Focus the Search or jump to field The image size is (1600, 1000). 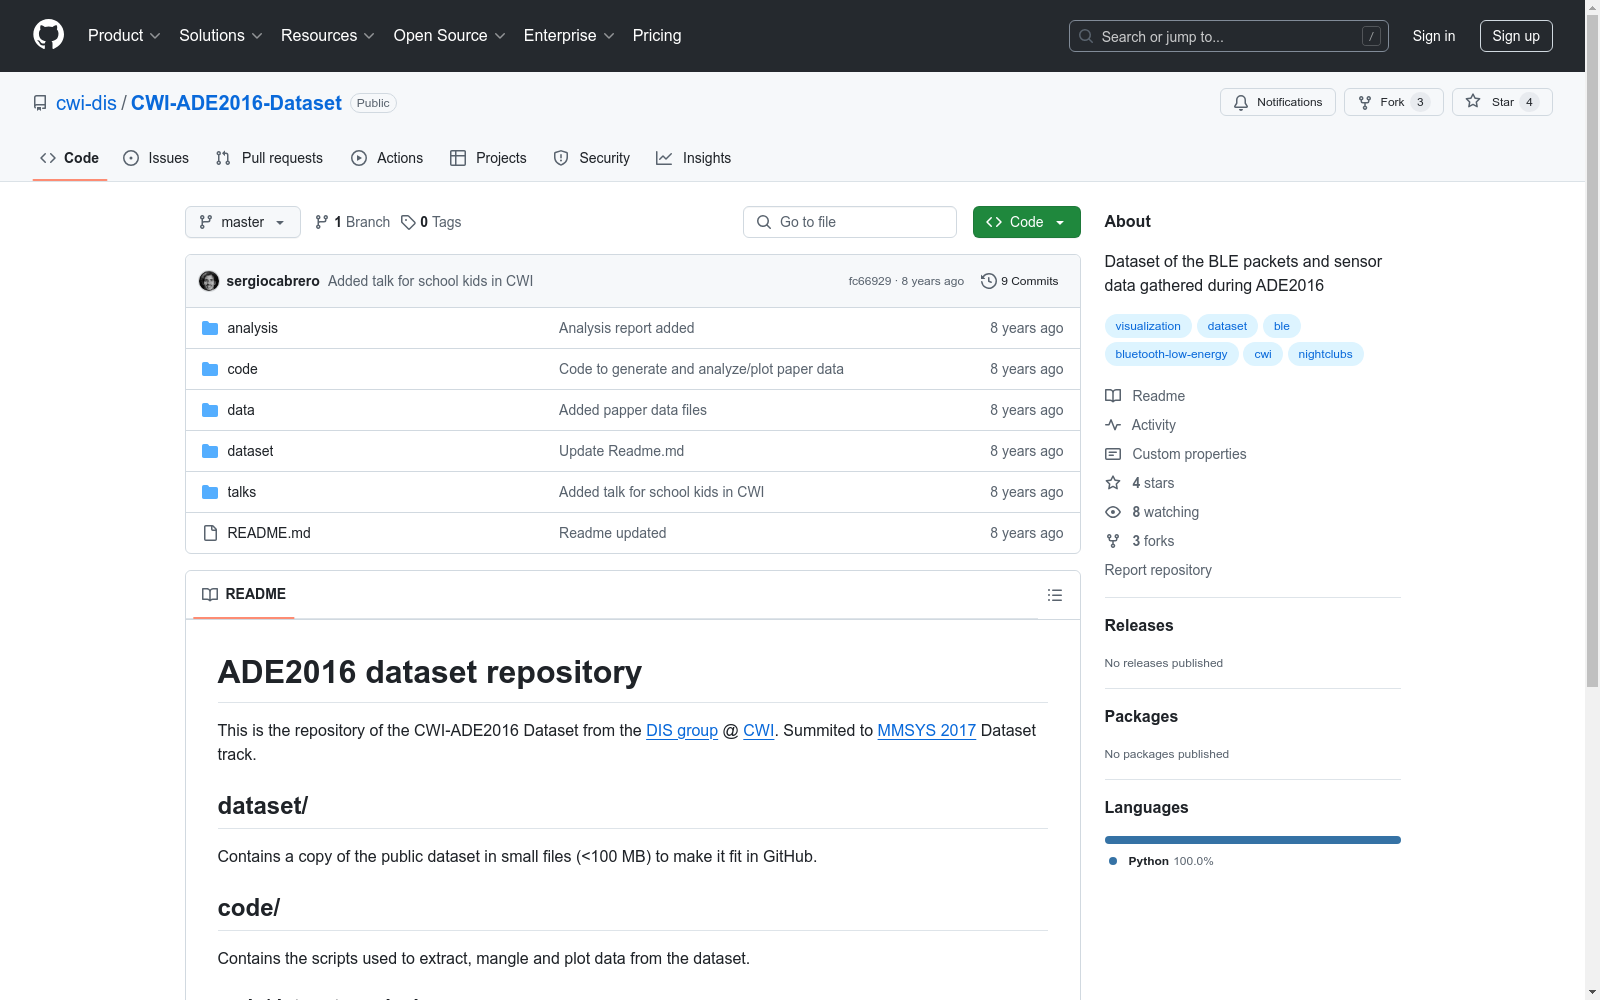(1228, 36)
